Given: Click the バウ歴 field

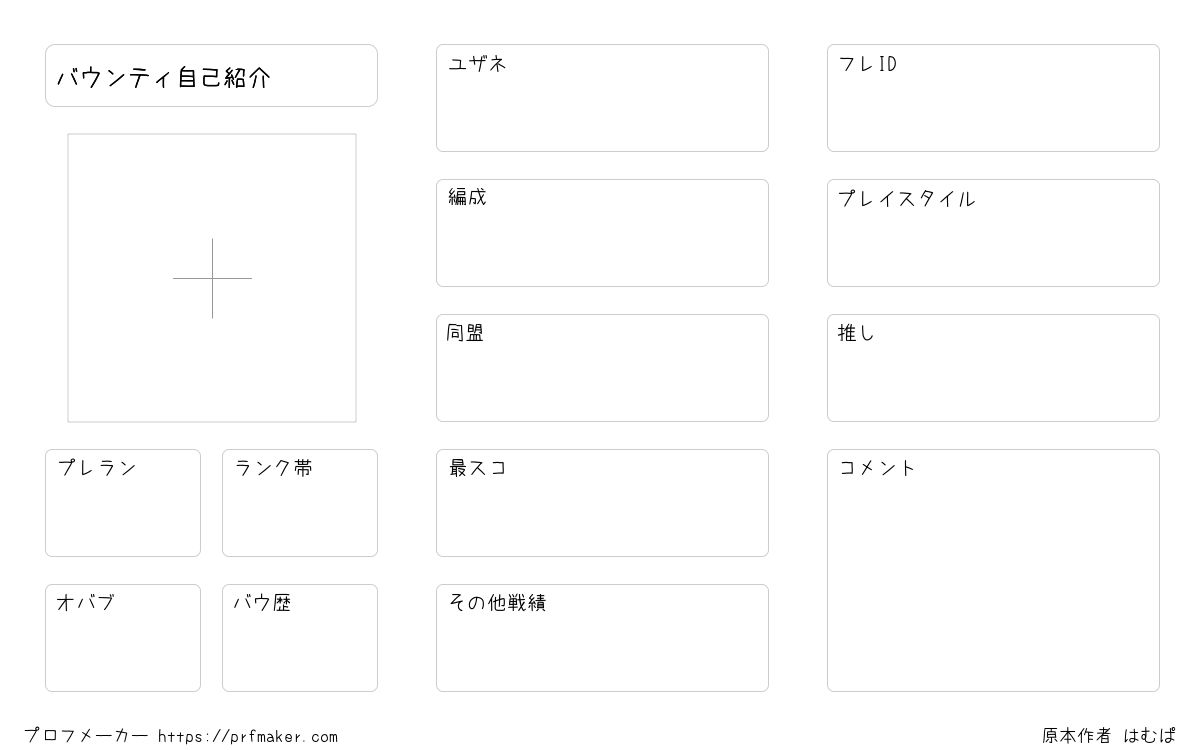Looking at the screenshot, I should click(300, 638).
